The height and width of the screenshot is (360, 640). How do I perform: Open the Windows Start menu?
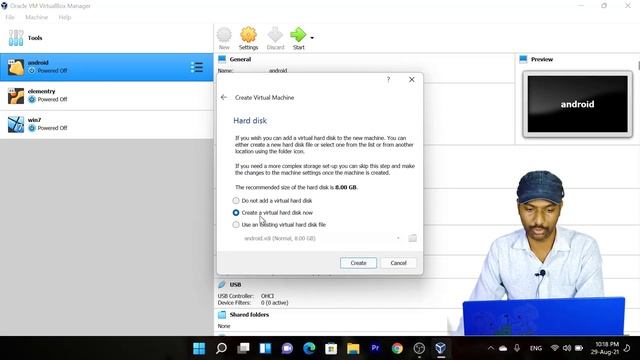pos(199,348)
